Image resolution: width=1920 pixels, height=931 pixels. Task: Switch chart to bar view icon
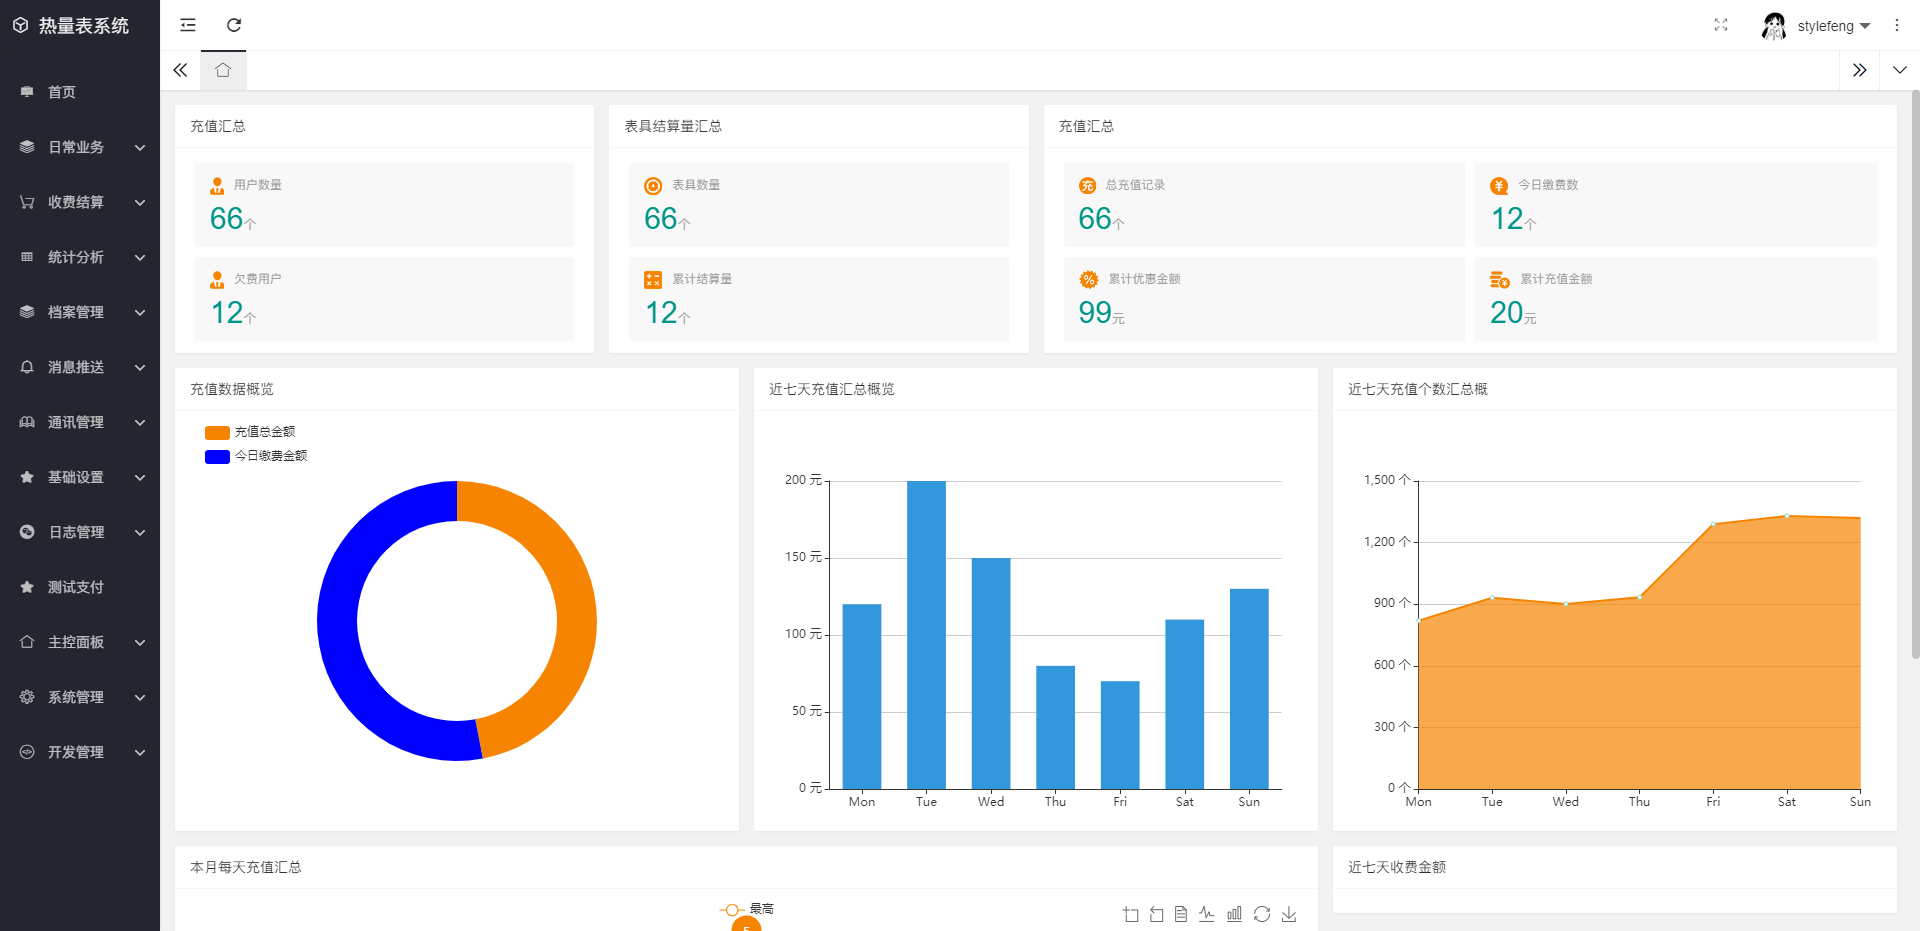coord(1235,914)
